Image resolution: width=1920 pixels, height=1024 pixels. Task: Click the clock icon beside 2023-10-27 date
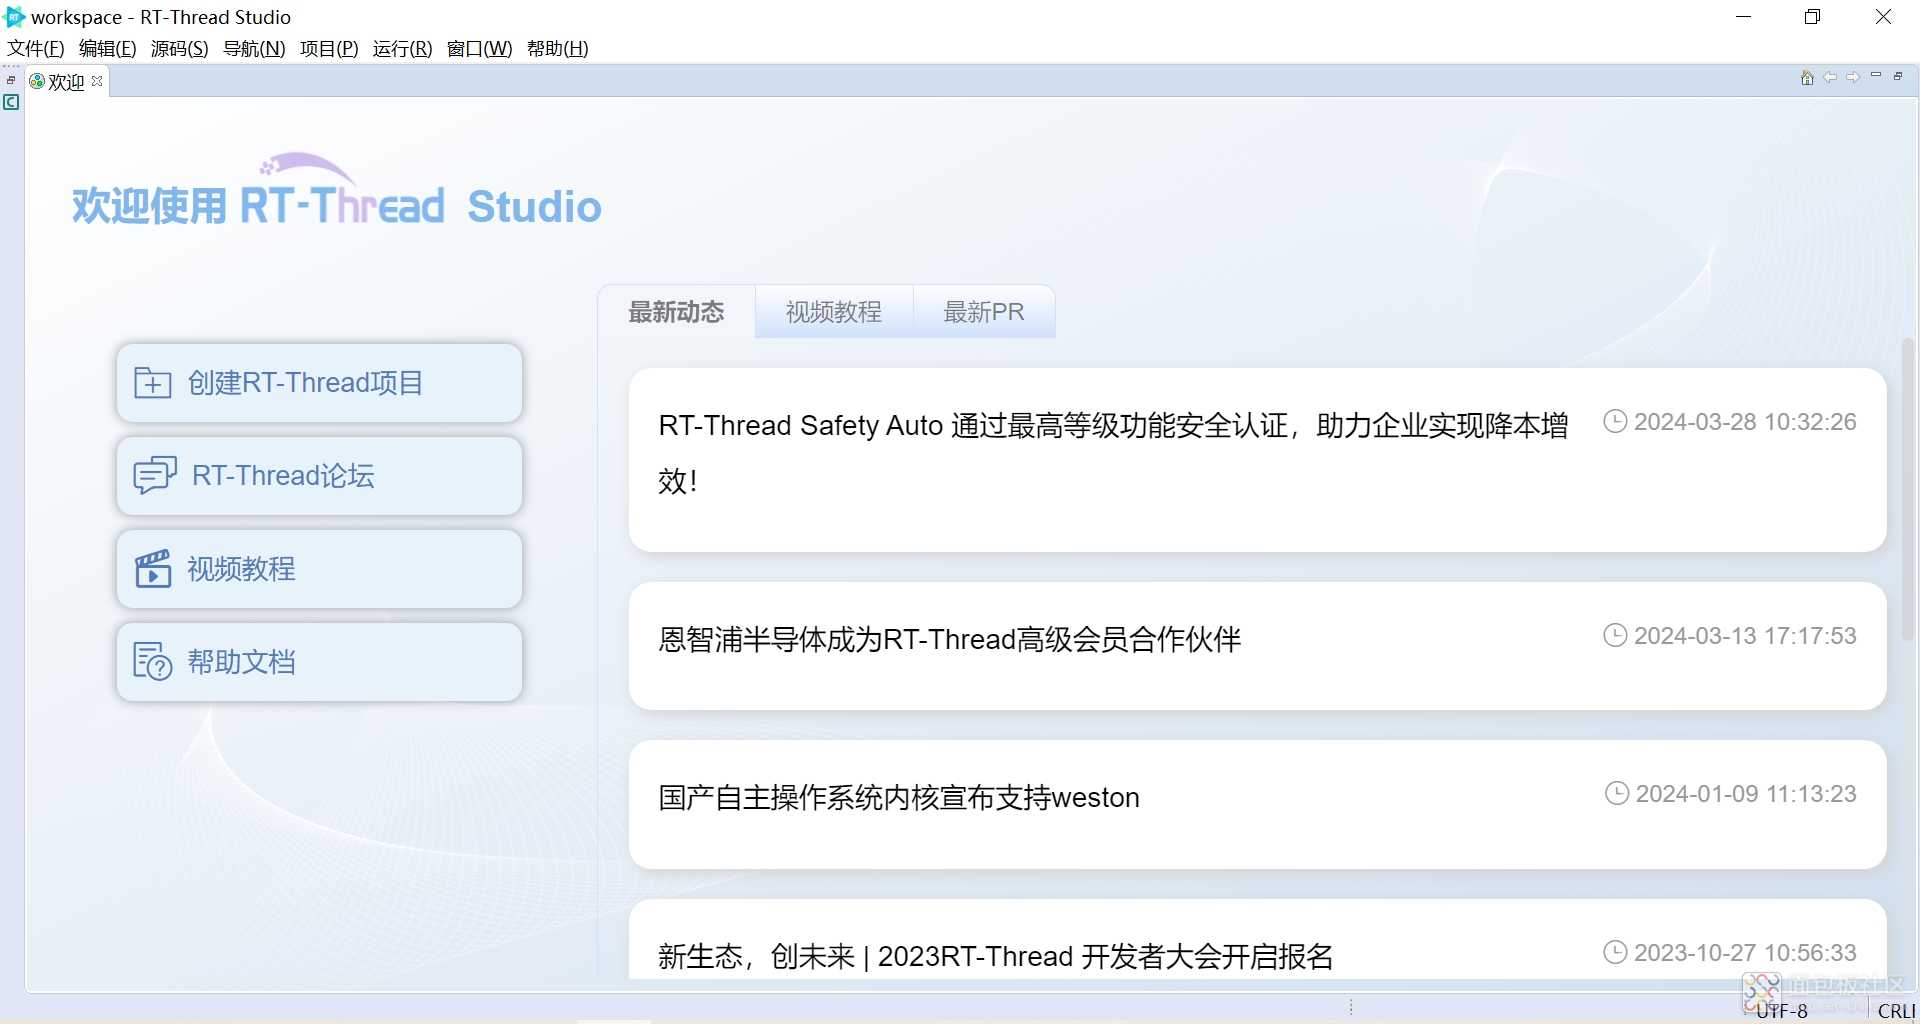pos(1615,952)
